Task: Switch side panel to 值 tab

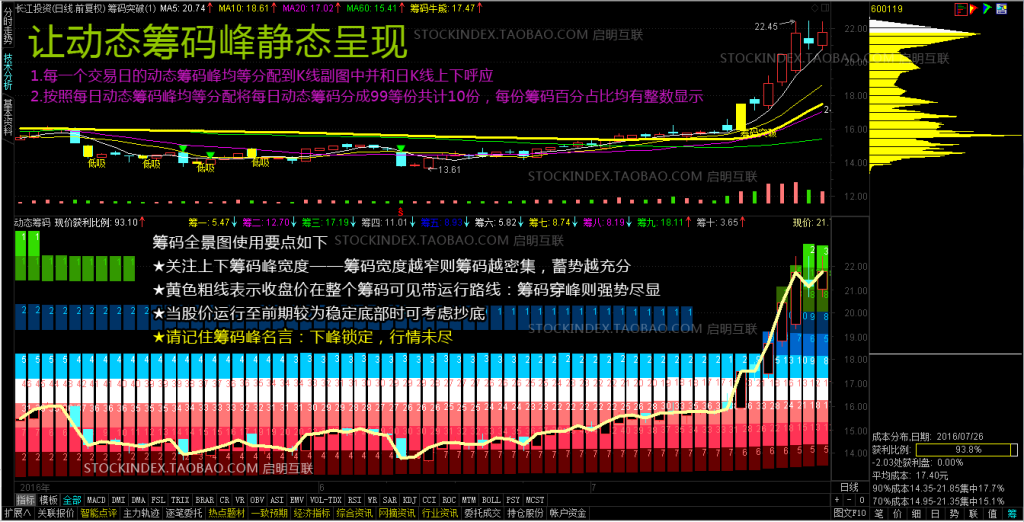Action: tap(993, 514)
